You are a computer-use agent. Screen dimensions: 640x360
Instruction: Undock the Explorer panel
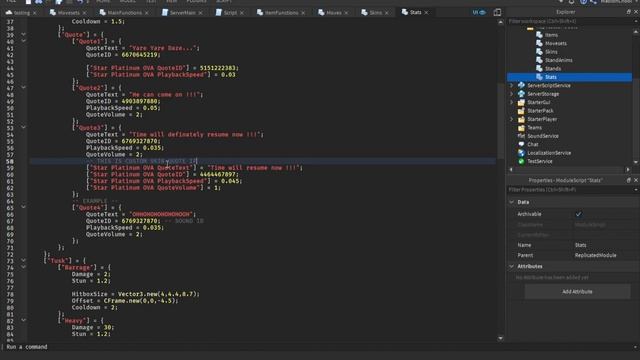[x=629, y=12]
